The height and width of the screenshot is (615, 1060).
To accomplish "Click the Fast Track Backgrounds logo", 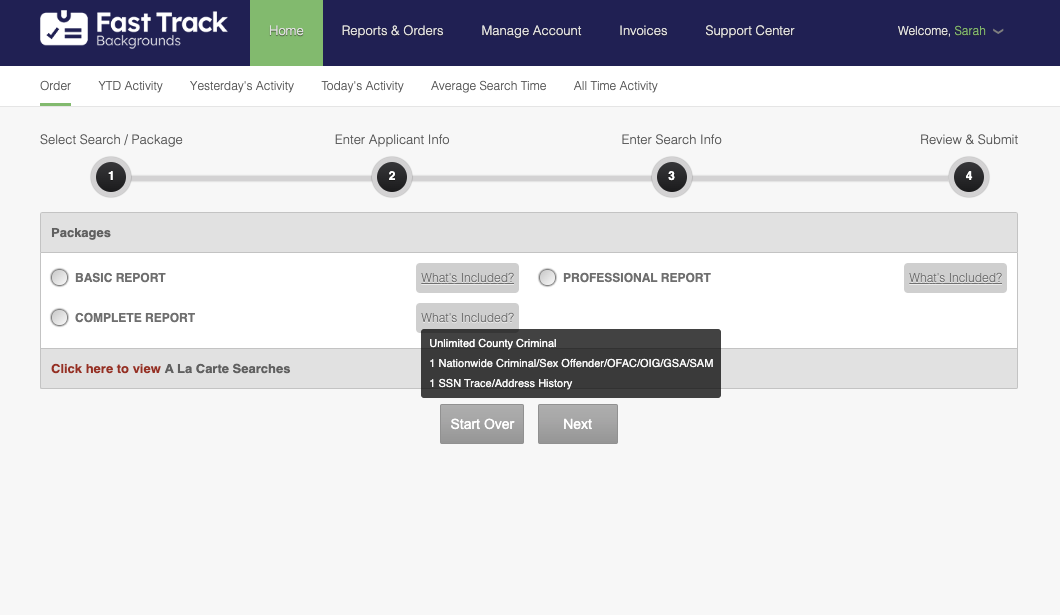I will [x=134, y=30].
